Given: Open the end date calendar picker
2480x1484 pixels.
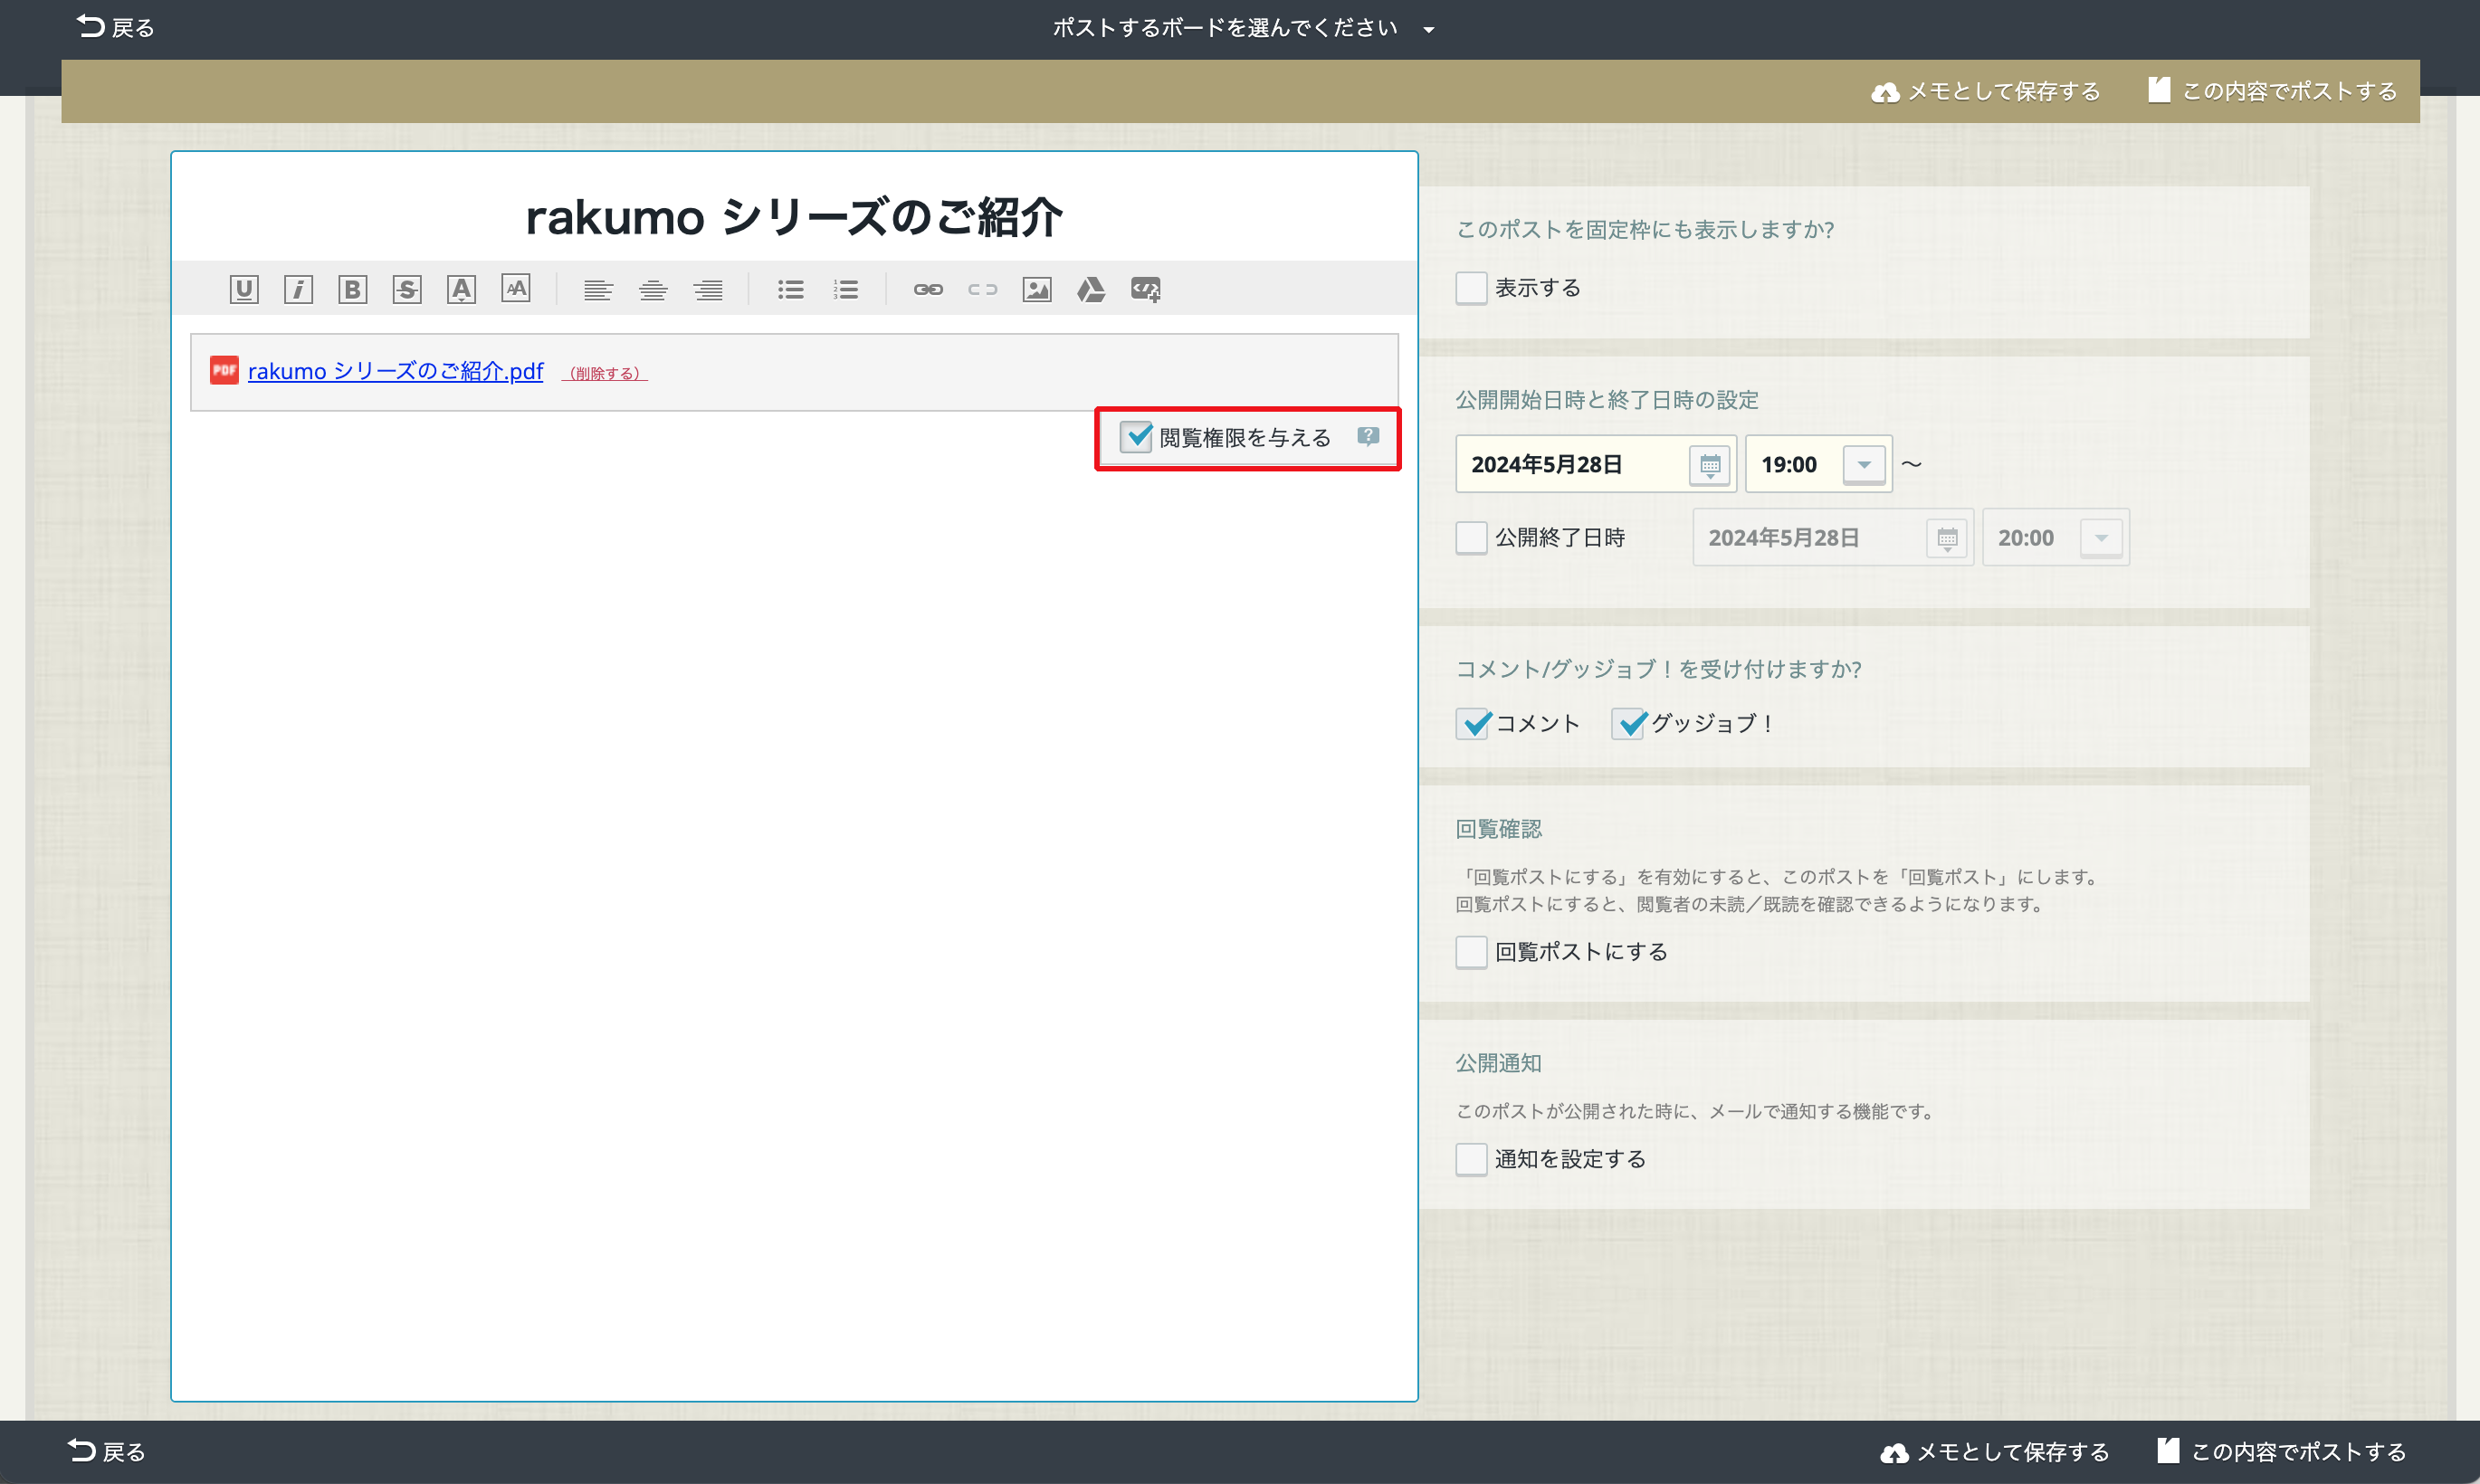Looking at the screenshot, I should pyautogui.click(x=1947, y=538).
